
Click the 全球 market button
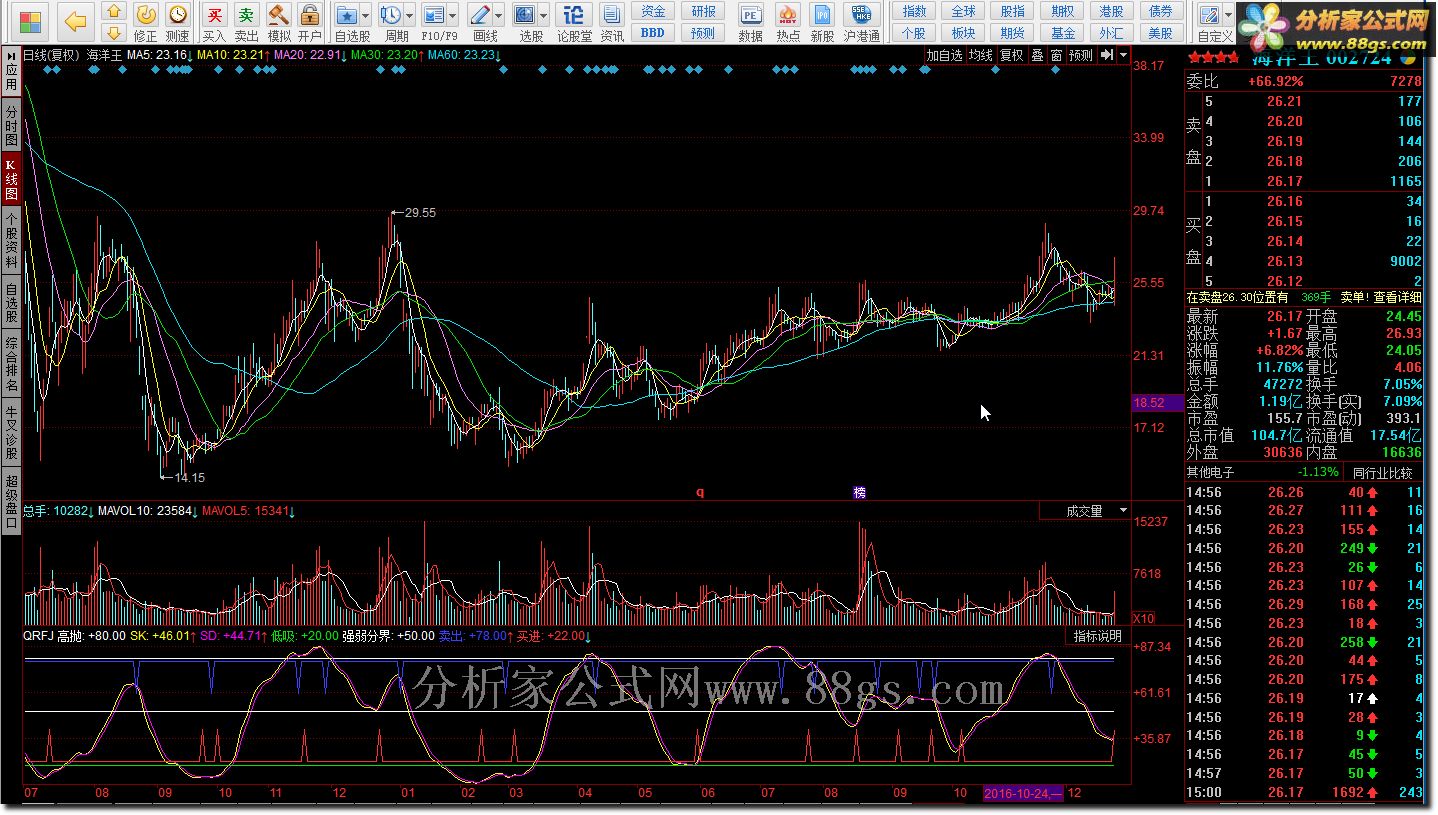pyautogui.click(x=963, y=11)
